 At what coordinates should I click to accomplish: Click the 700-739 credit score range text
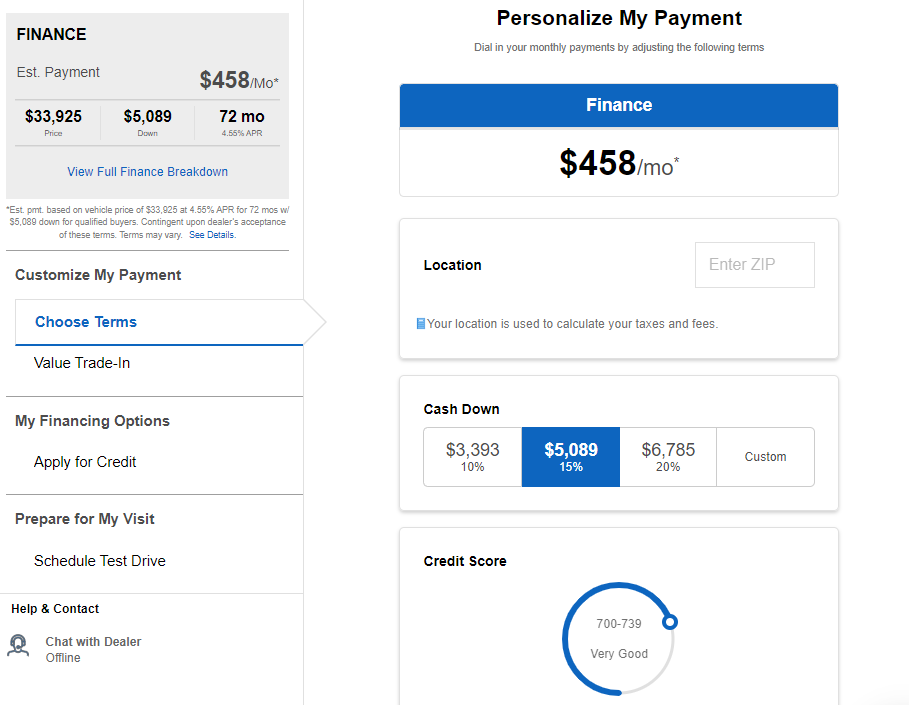coord(619,624)
